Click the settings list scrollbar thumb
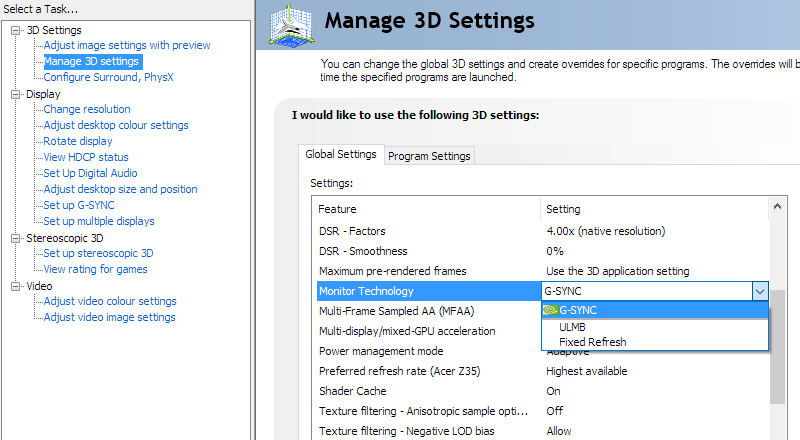 click(x=777, y=347)
